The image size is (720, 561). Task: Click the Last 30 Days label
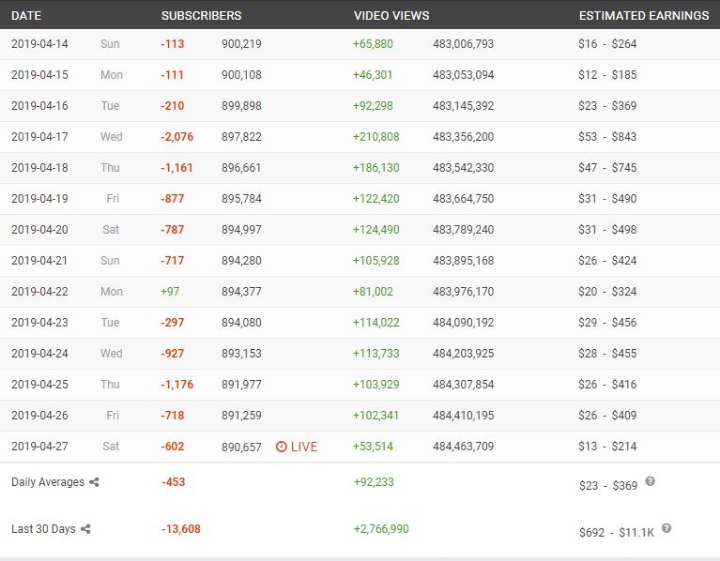43,529
